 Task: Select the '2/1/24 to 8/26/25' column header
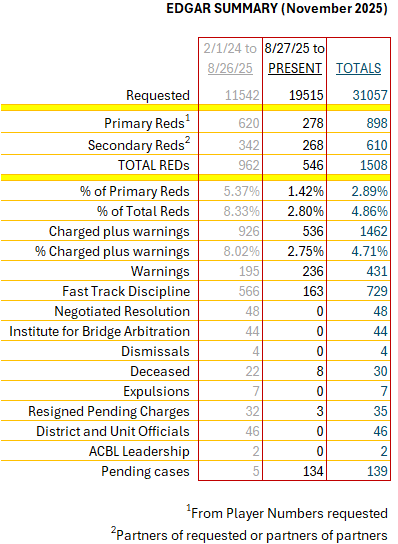point(230,58)
